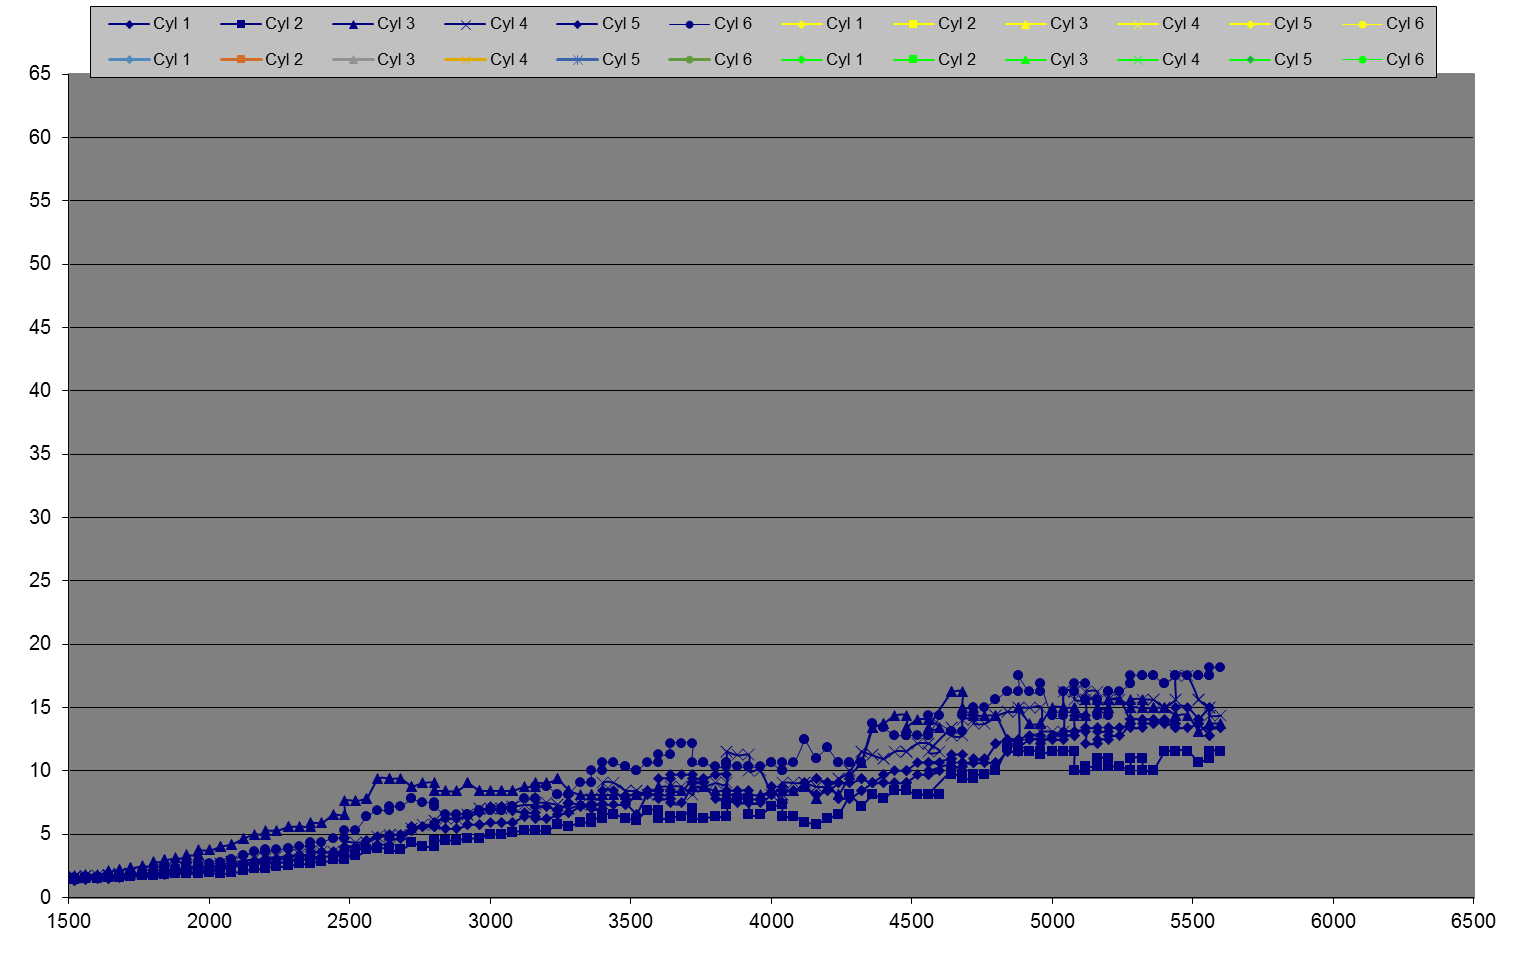Click the blue asterisk Cyl 5 legend entry
1526x963 pixels.
[598, 60]
